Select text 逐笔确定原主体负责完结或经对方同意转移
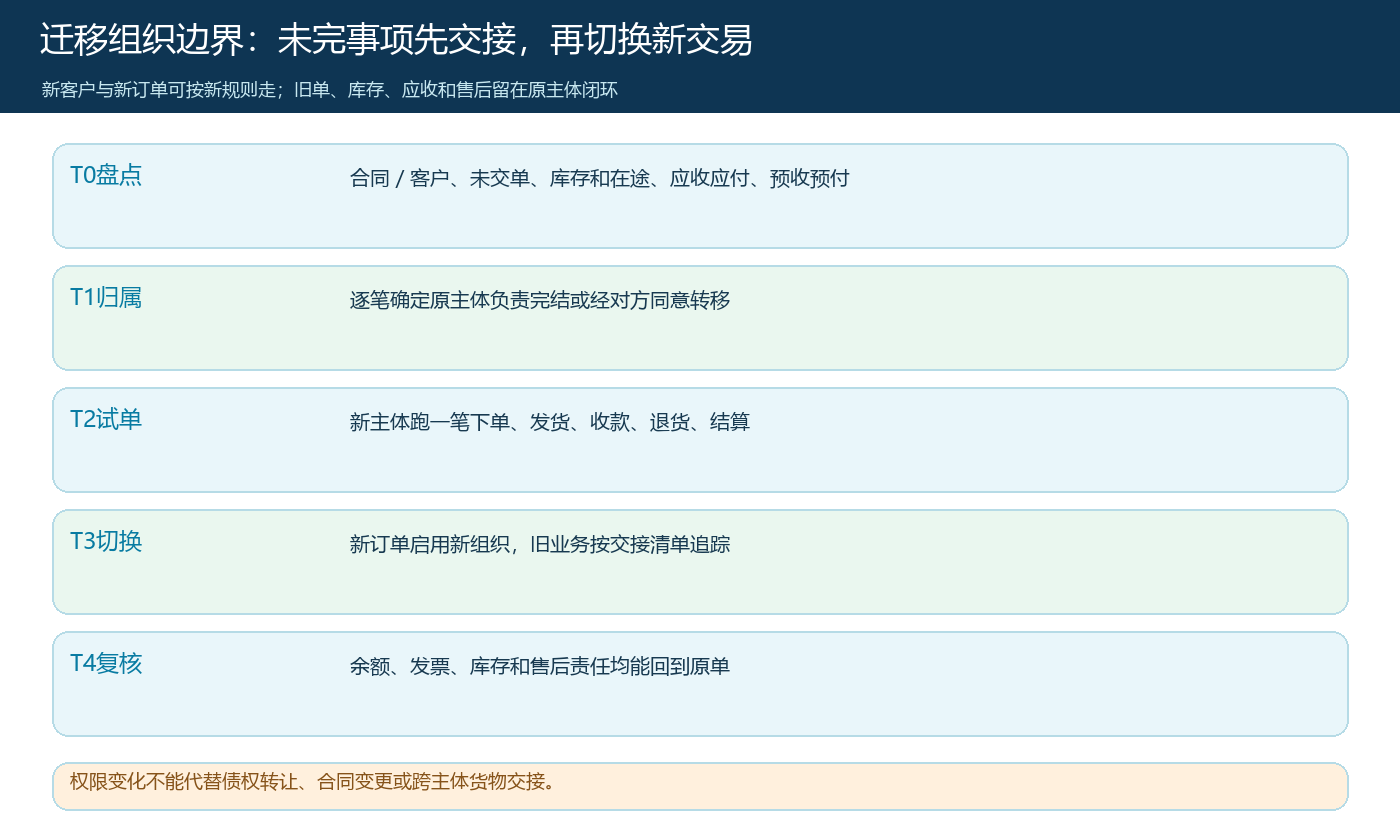Image resolution: width=1400 pixels, height=825 pixels. pyautogui.click(x=540, y=301)
